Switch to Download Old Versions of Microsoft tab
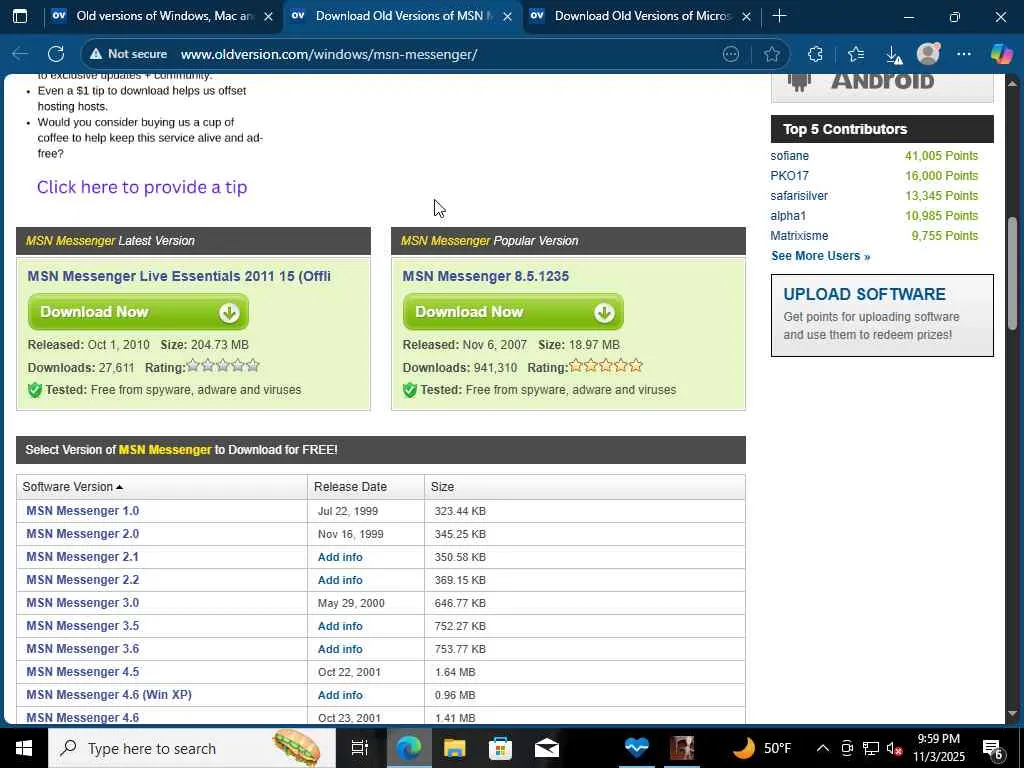 tap(641, 16)
